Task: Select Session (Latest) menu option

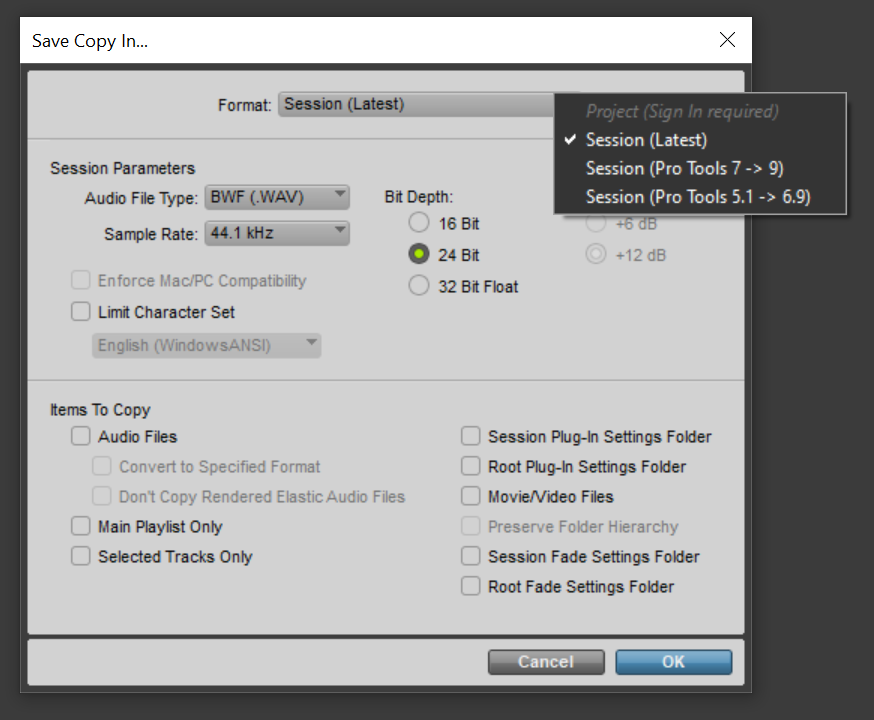Action: 646,140
